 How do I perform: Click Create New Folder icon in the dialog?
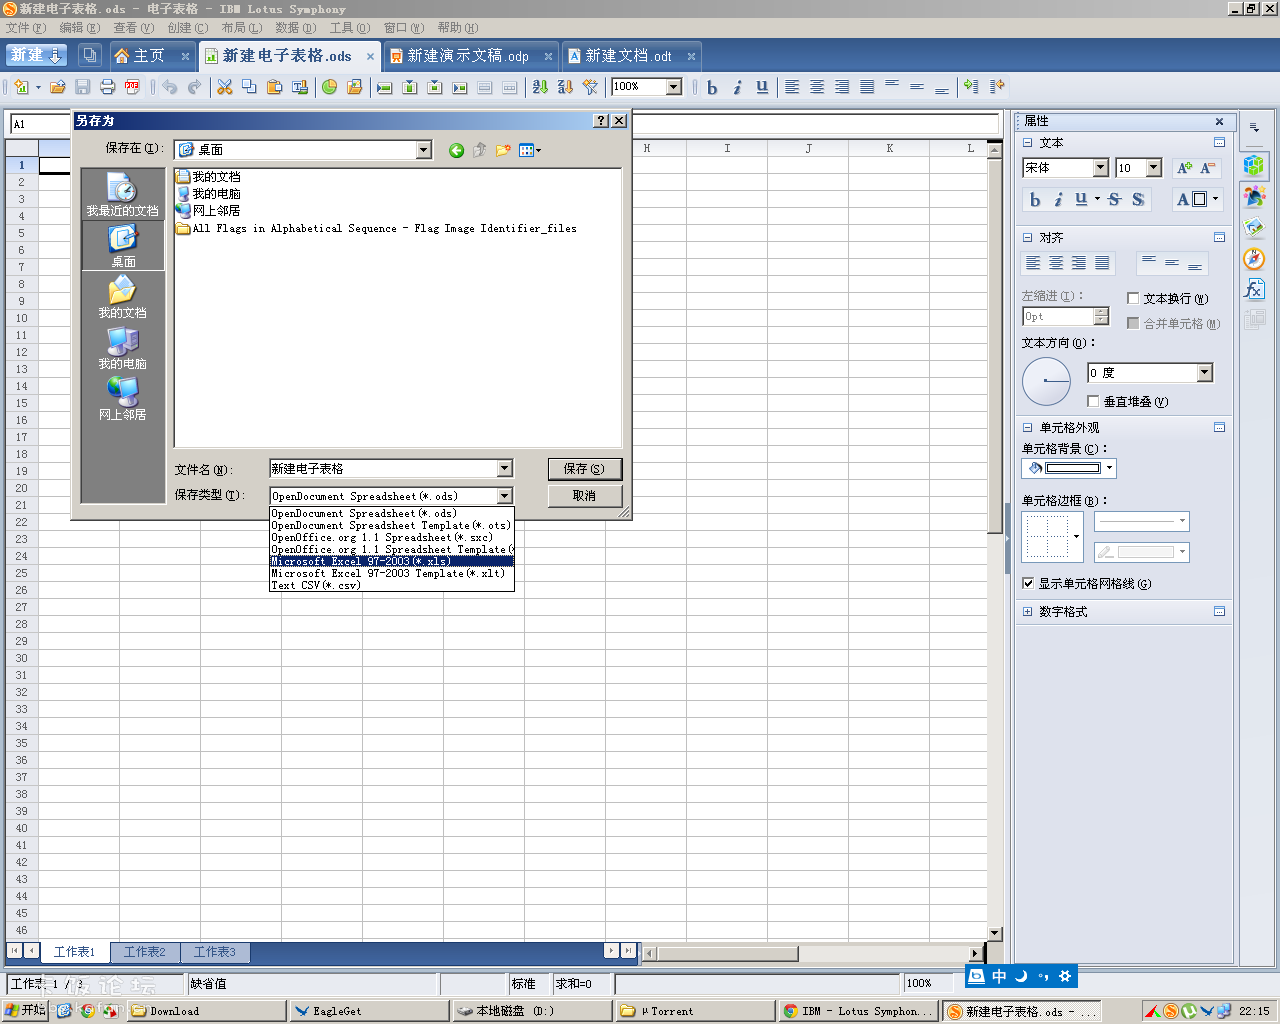pyautogui.click(x=502, y=150)
